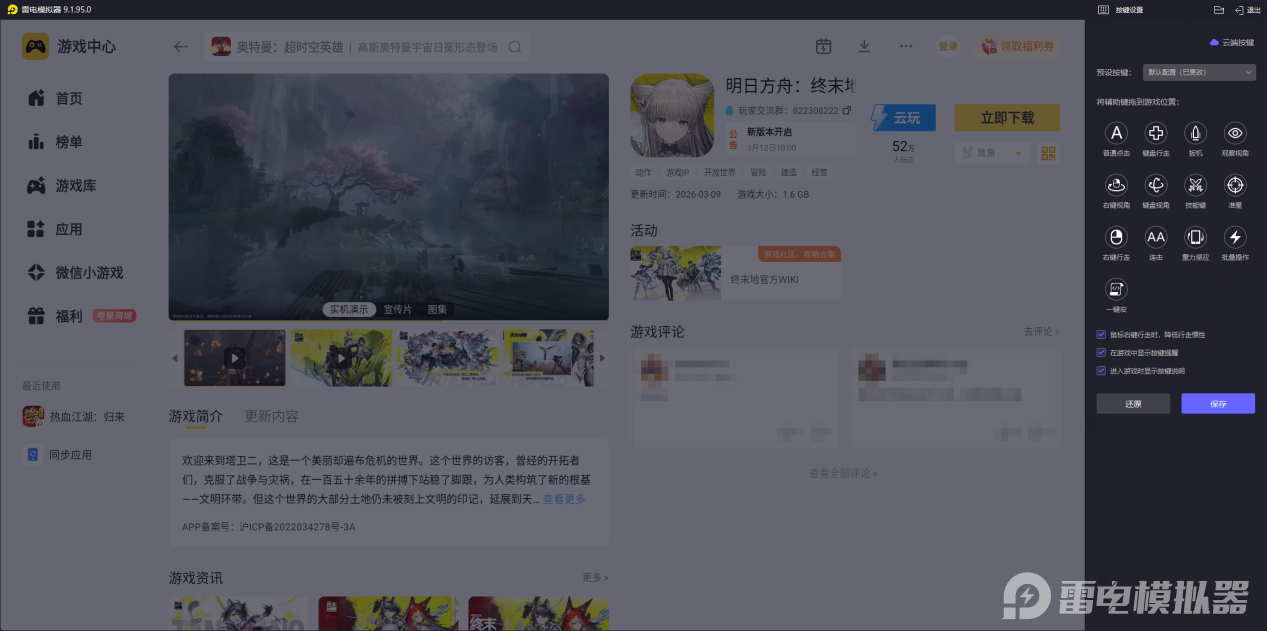Expand the 预设按键 preset dropdown

click(1198, 72)
